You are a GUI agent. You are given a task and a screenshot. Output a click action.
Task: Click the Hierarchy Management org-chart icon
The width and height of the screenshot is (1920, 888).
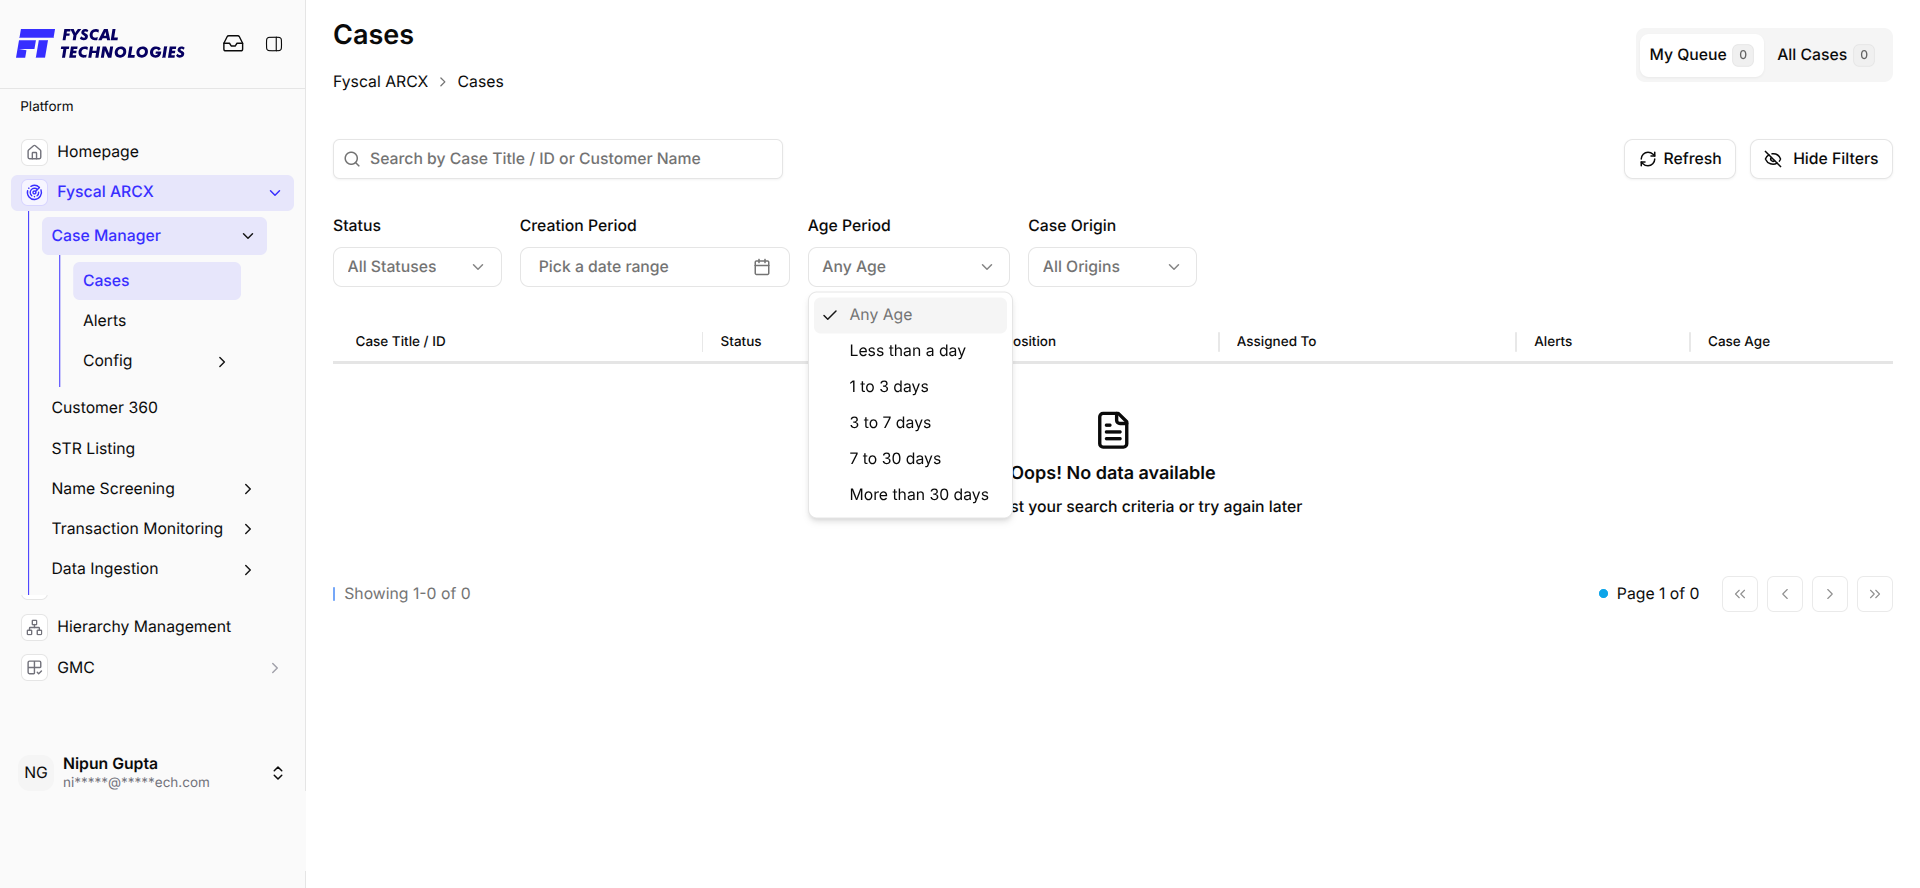[35, 627]
